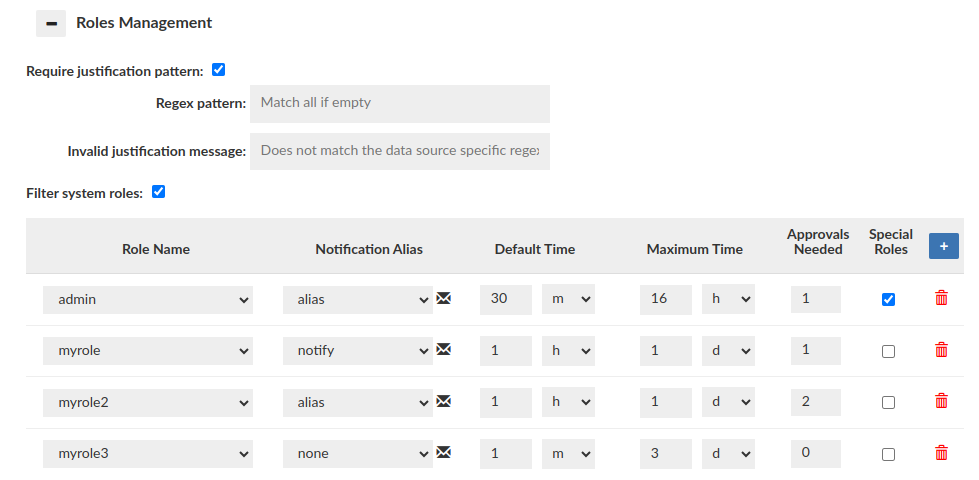Viewport: 979px width, 480px height.
Task: Click trash icon for myrole3
Action: (941, 453)
